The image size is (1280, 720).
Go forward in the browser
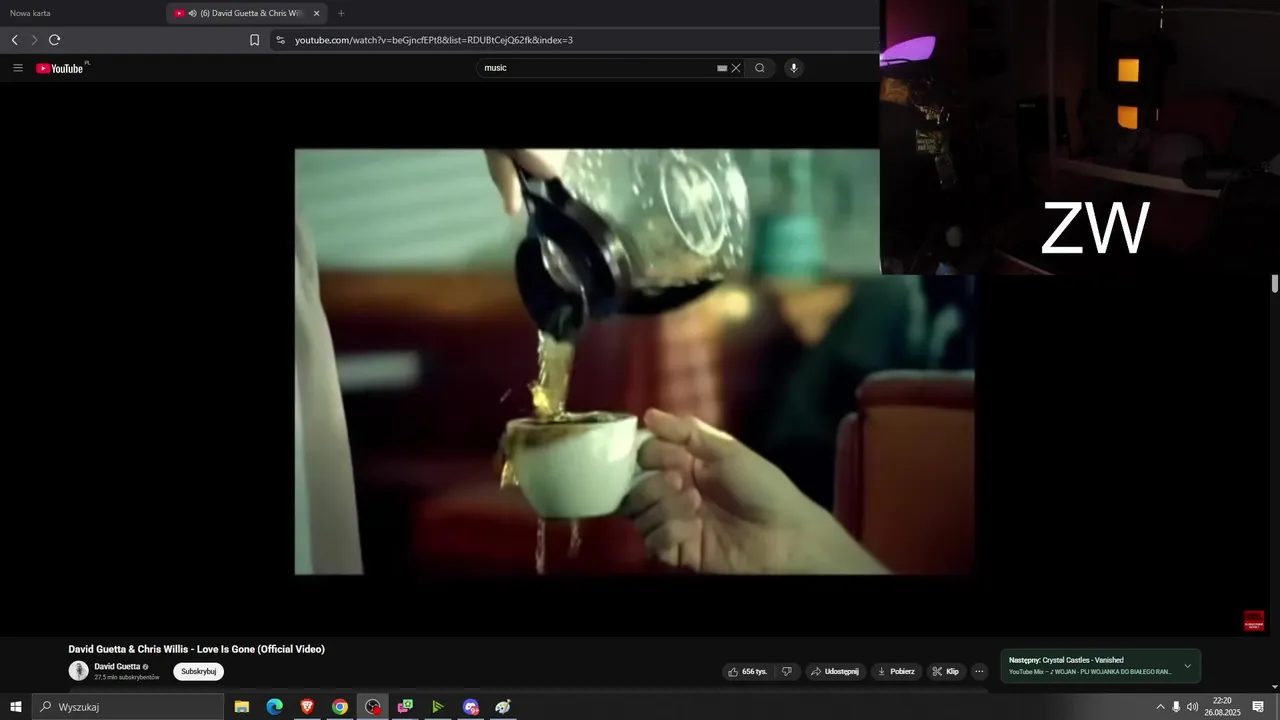click(x=34, y=40)
